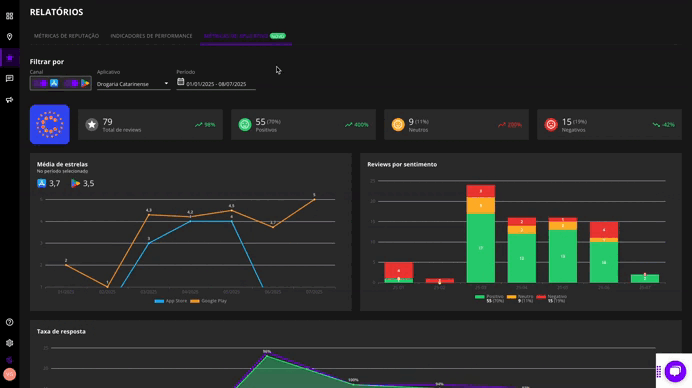Click the Aplicativo dropdown arrow
Screen dimensions: 692x388
166,83
